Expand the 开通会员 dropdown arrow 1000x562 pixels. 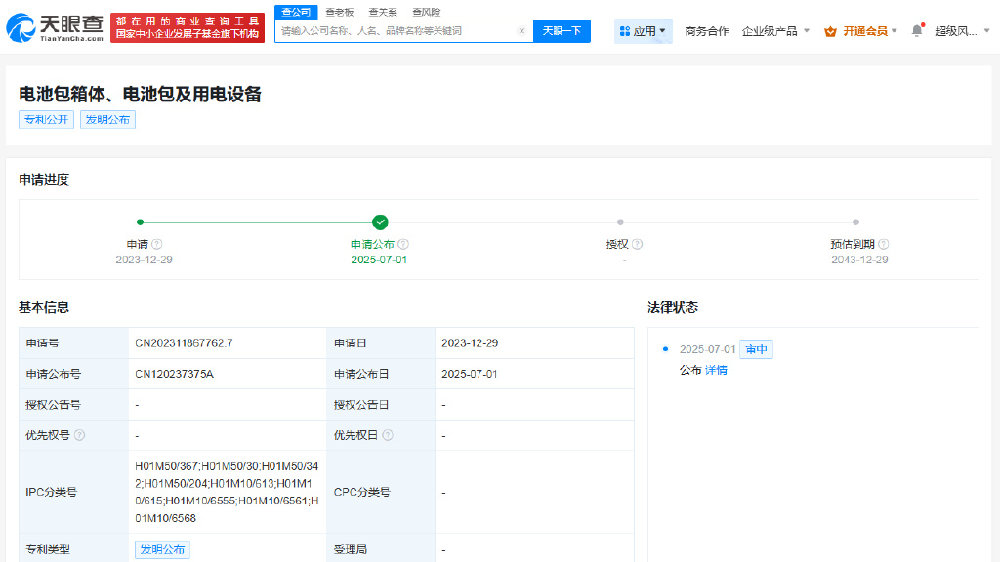894,31
